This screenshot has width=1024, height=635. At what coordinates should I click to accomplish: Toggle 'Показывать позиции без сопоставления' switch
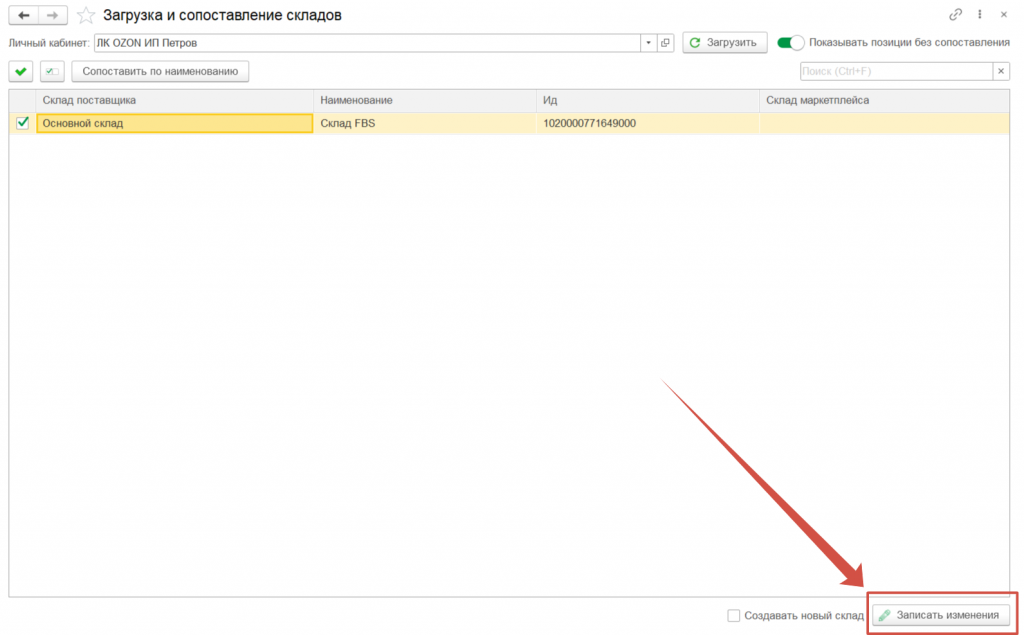pos(791,43)
